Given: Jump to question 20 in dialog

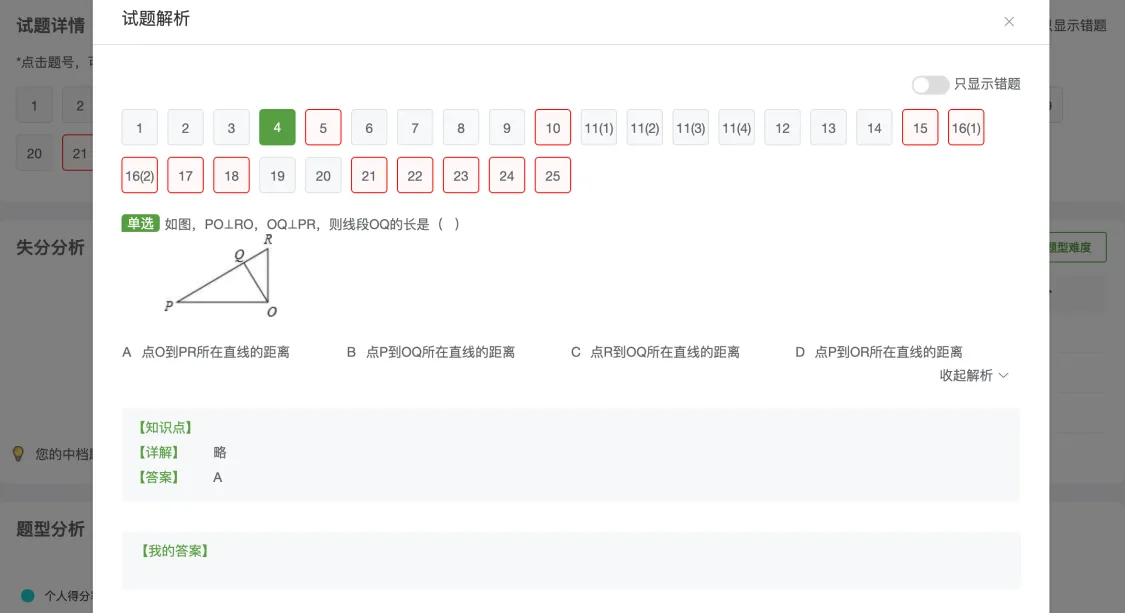Looking at the screenshot, I should [x=323, y=175].
